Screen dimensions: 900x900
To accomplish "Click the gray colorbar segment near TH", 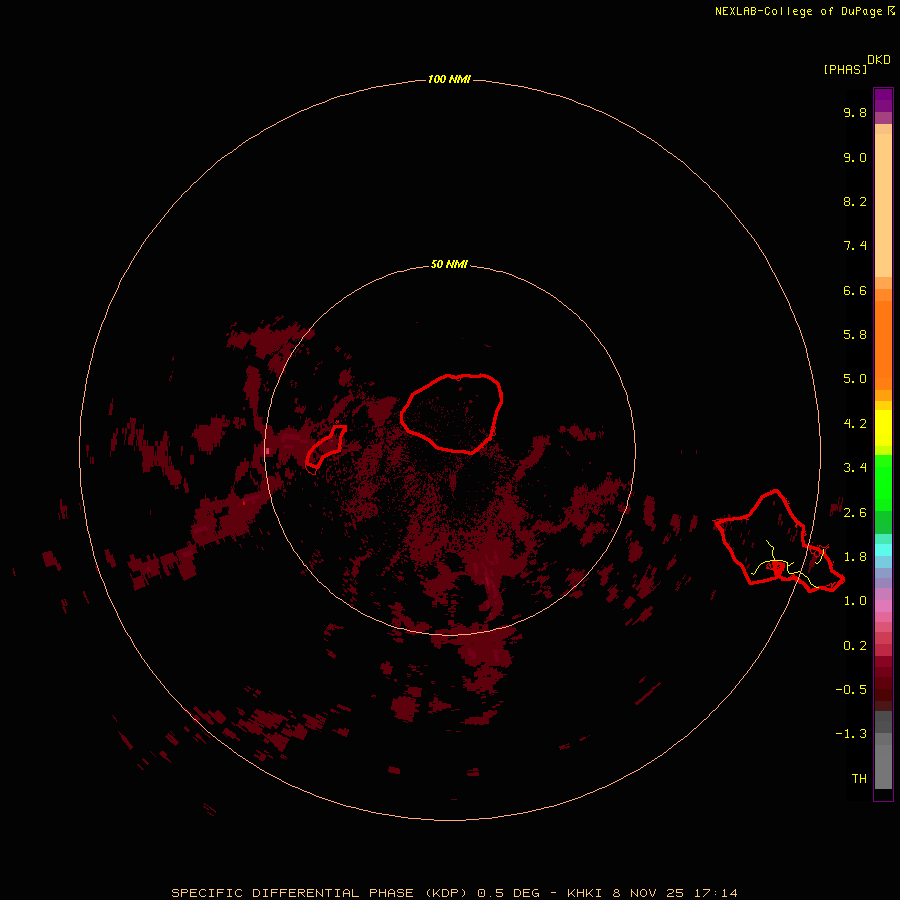I will (x=883, y=767).
